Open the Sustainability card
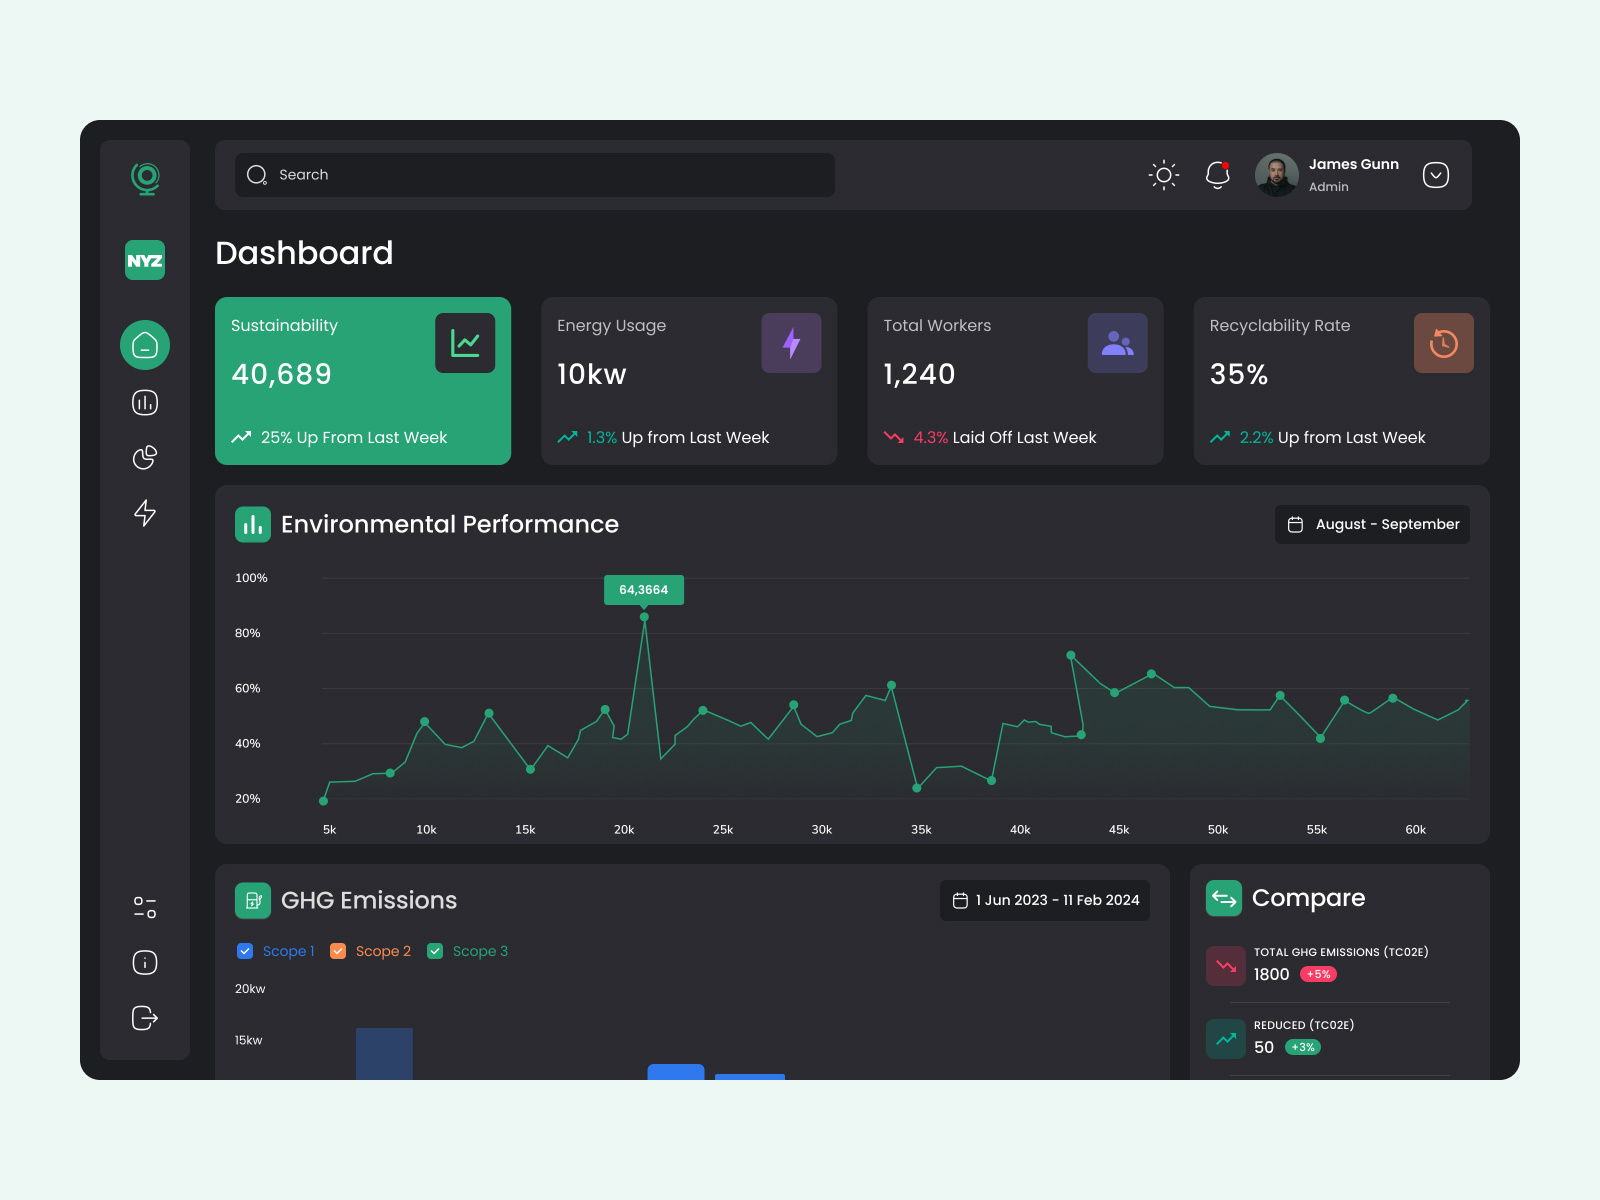The width and height of the screenshot is (1600, 1200). (362, 381)
